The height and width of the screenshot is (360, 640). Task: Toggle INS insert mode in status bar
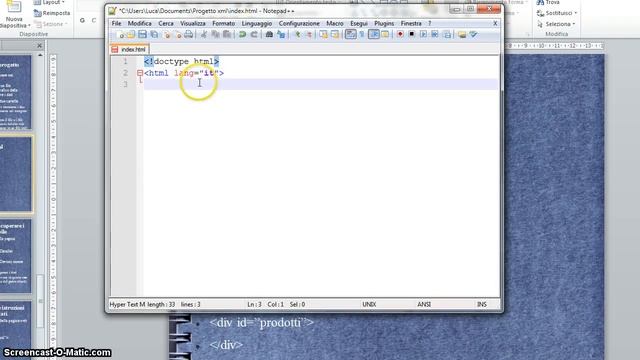coord(482,304)
